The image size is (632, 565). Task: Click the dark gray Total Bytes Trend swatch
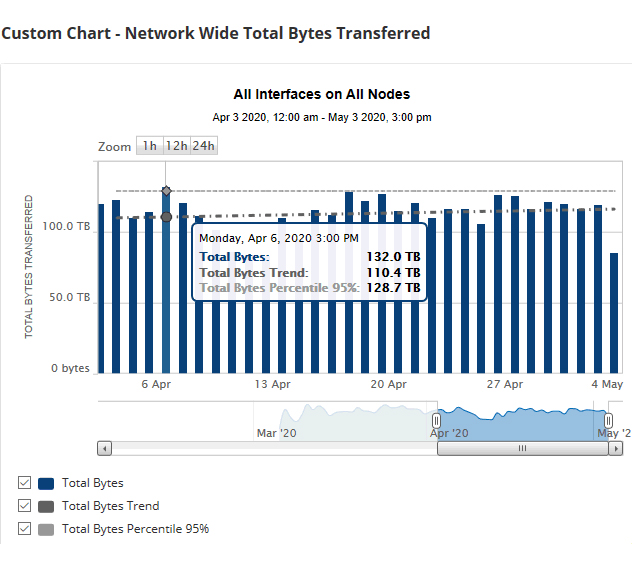click(x=46, y=506)
